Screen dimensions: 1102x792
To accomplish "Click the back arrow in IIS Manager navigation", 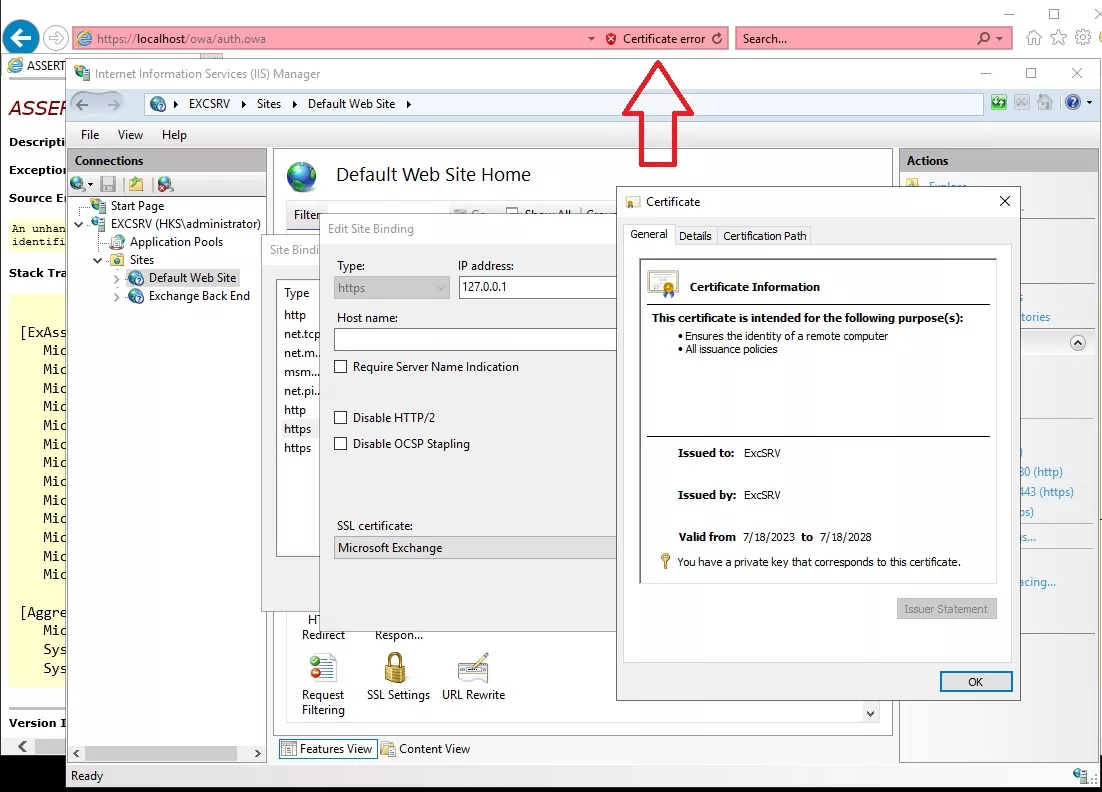I will 82,104.
